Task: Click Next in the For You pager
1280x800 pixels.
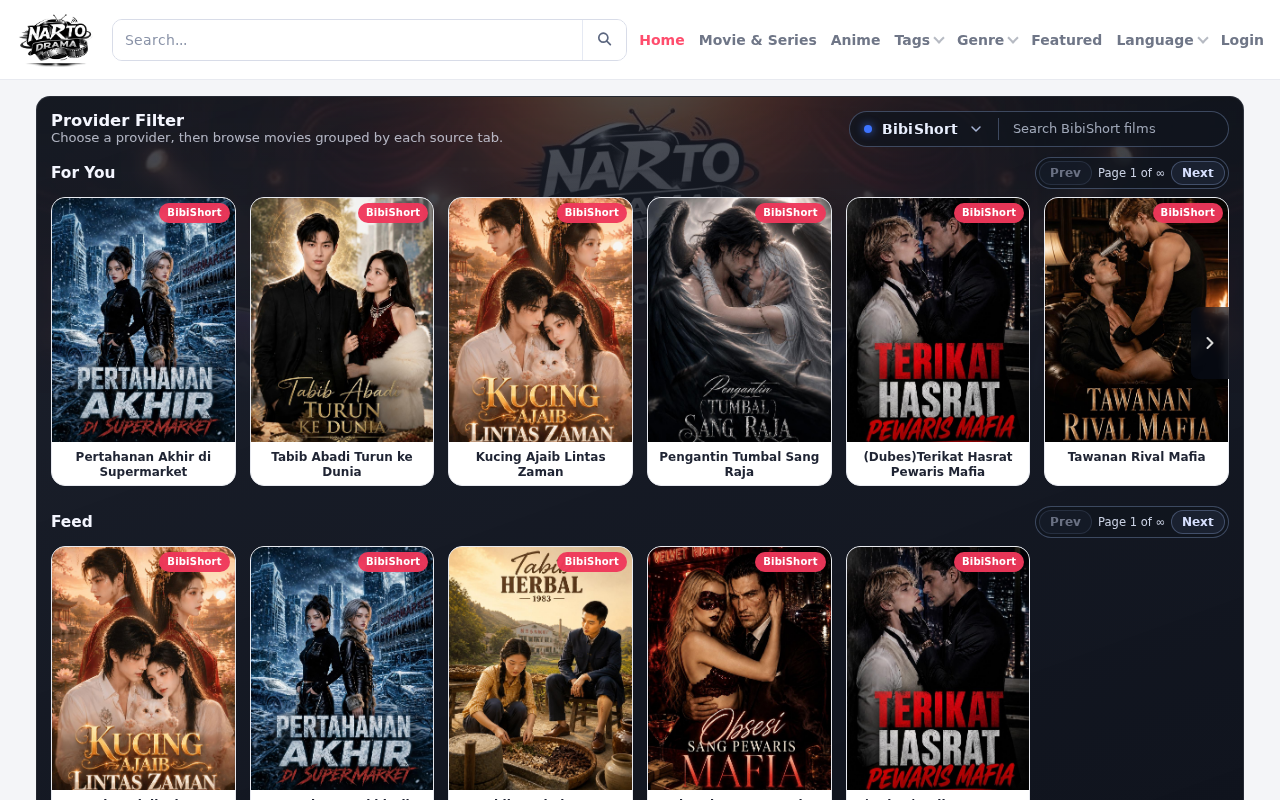Action: pyautogui.click(x=1197, y=173)
